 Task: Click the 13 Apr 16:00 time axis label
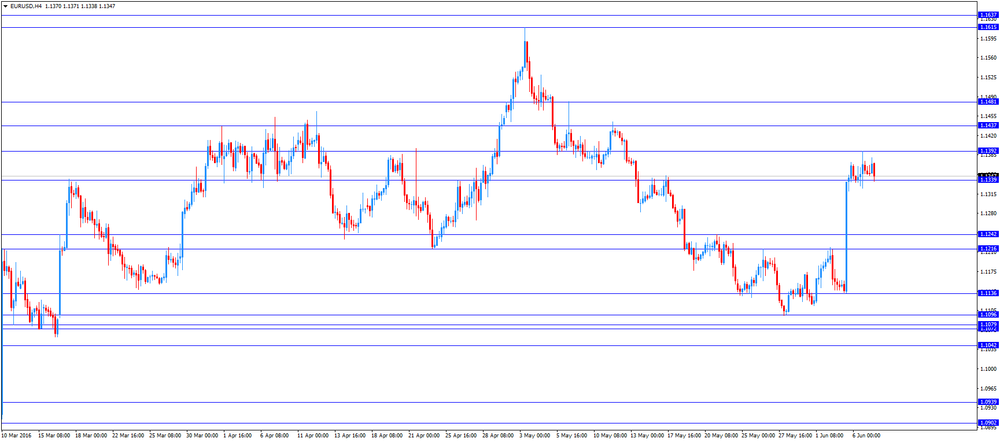(x=349, y=437)
